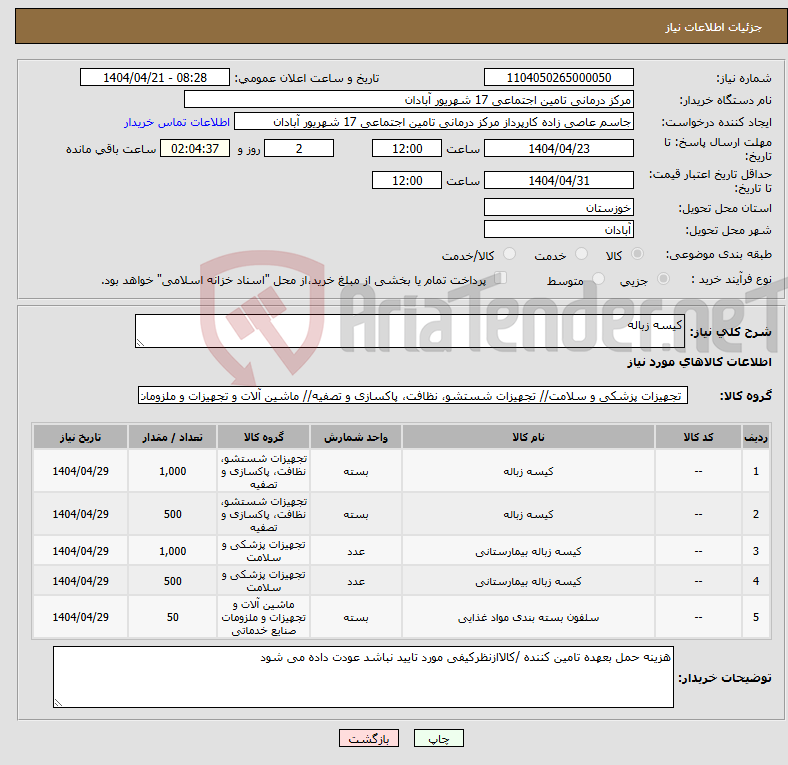This screenshot has height=765, width=788.
Task: Select the کالا radio button
Action: click(x=637, y=254)
